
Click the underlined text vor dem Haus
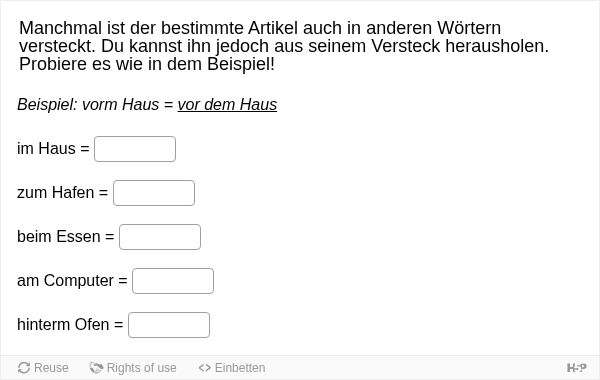pyautogui.click(x=227, y=104)
